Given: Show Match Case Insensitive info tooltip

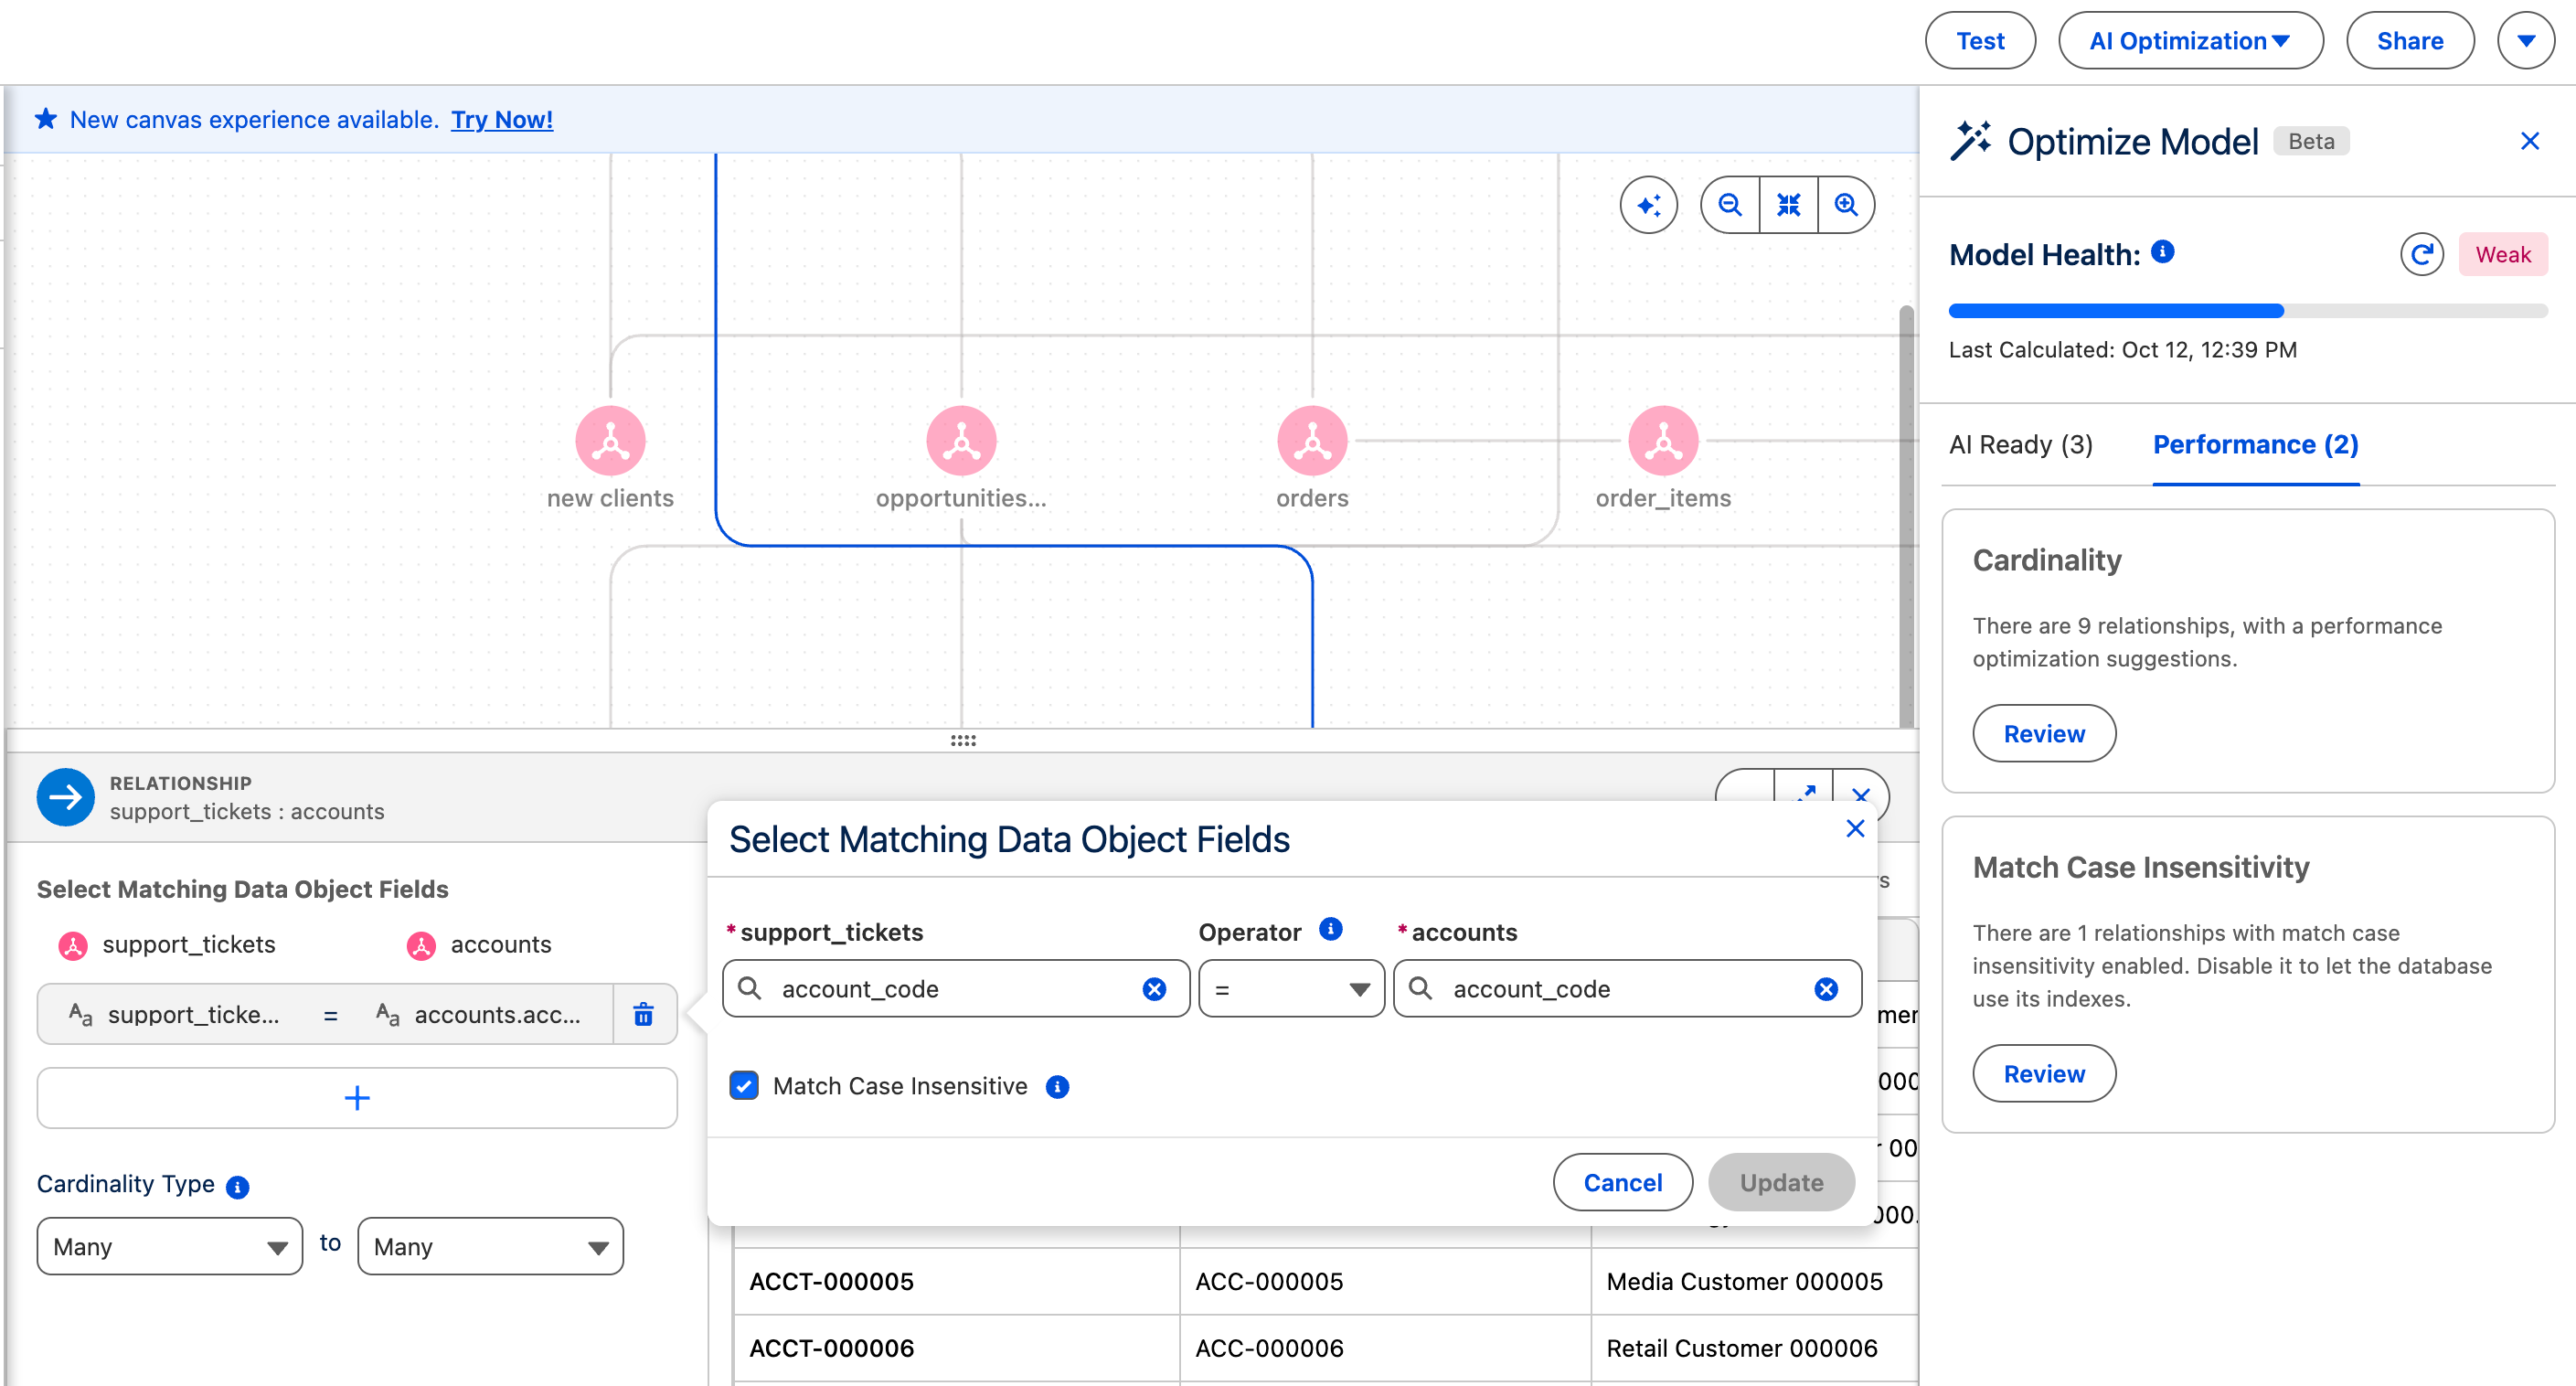Looking at the screenshot, I should coord(1057,1086).
